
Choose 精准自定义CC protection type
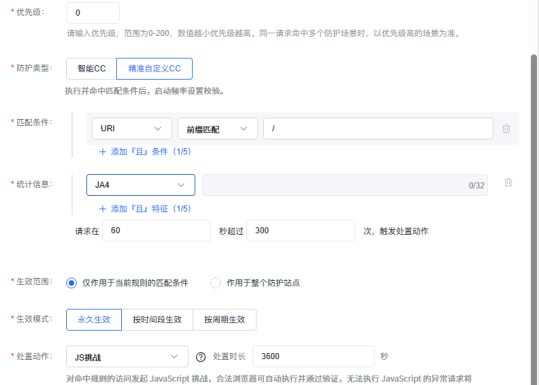click(x=154, y=69)
